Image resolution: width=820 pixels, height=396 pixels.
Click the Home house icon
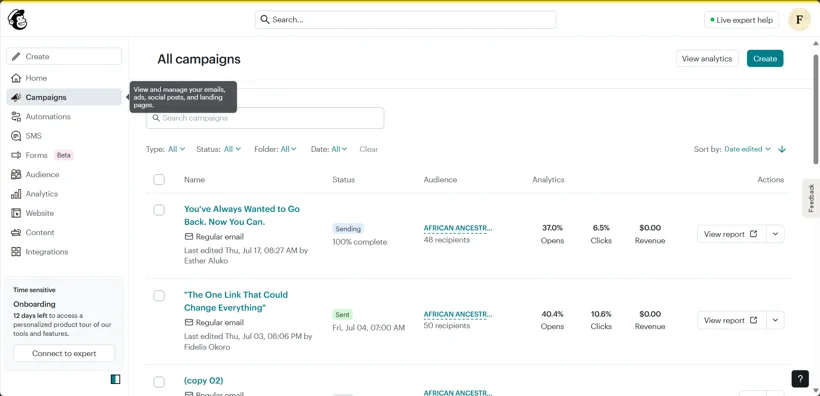[x=16, y=78]
